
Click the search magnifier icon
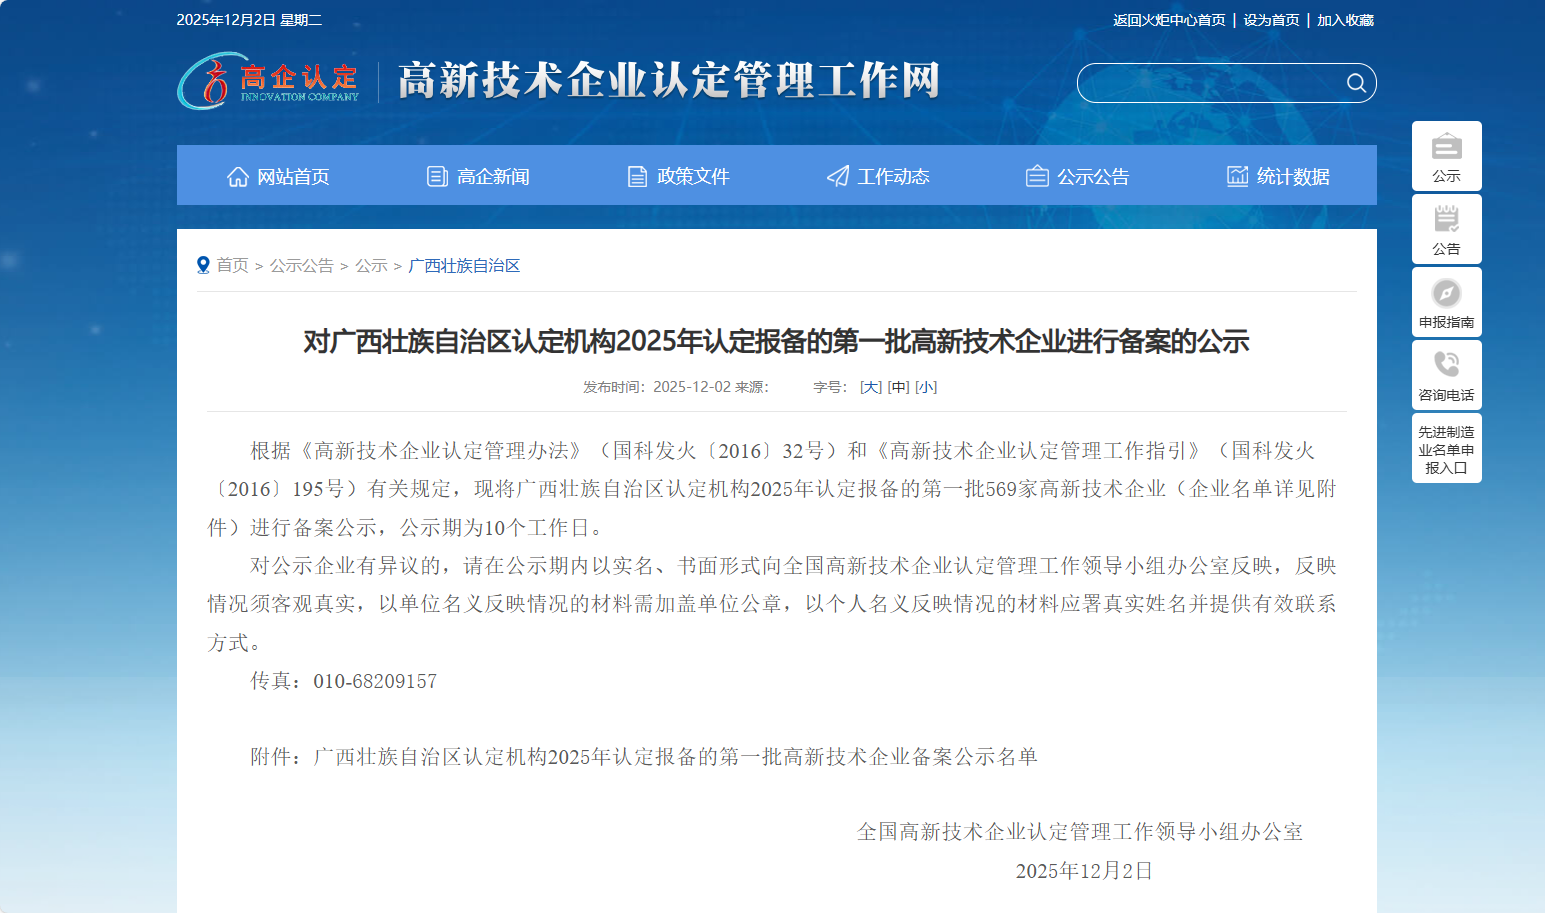(1355, 83)
